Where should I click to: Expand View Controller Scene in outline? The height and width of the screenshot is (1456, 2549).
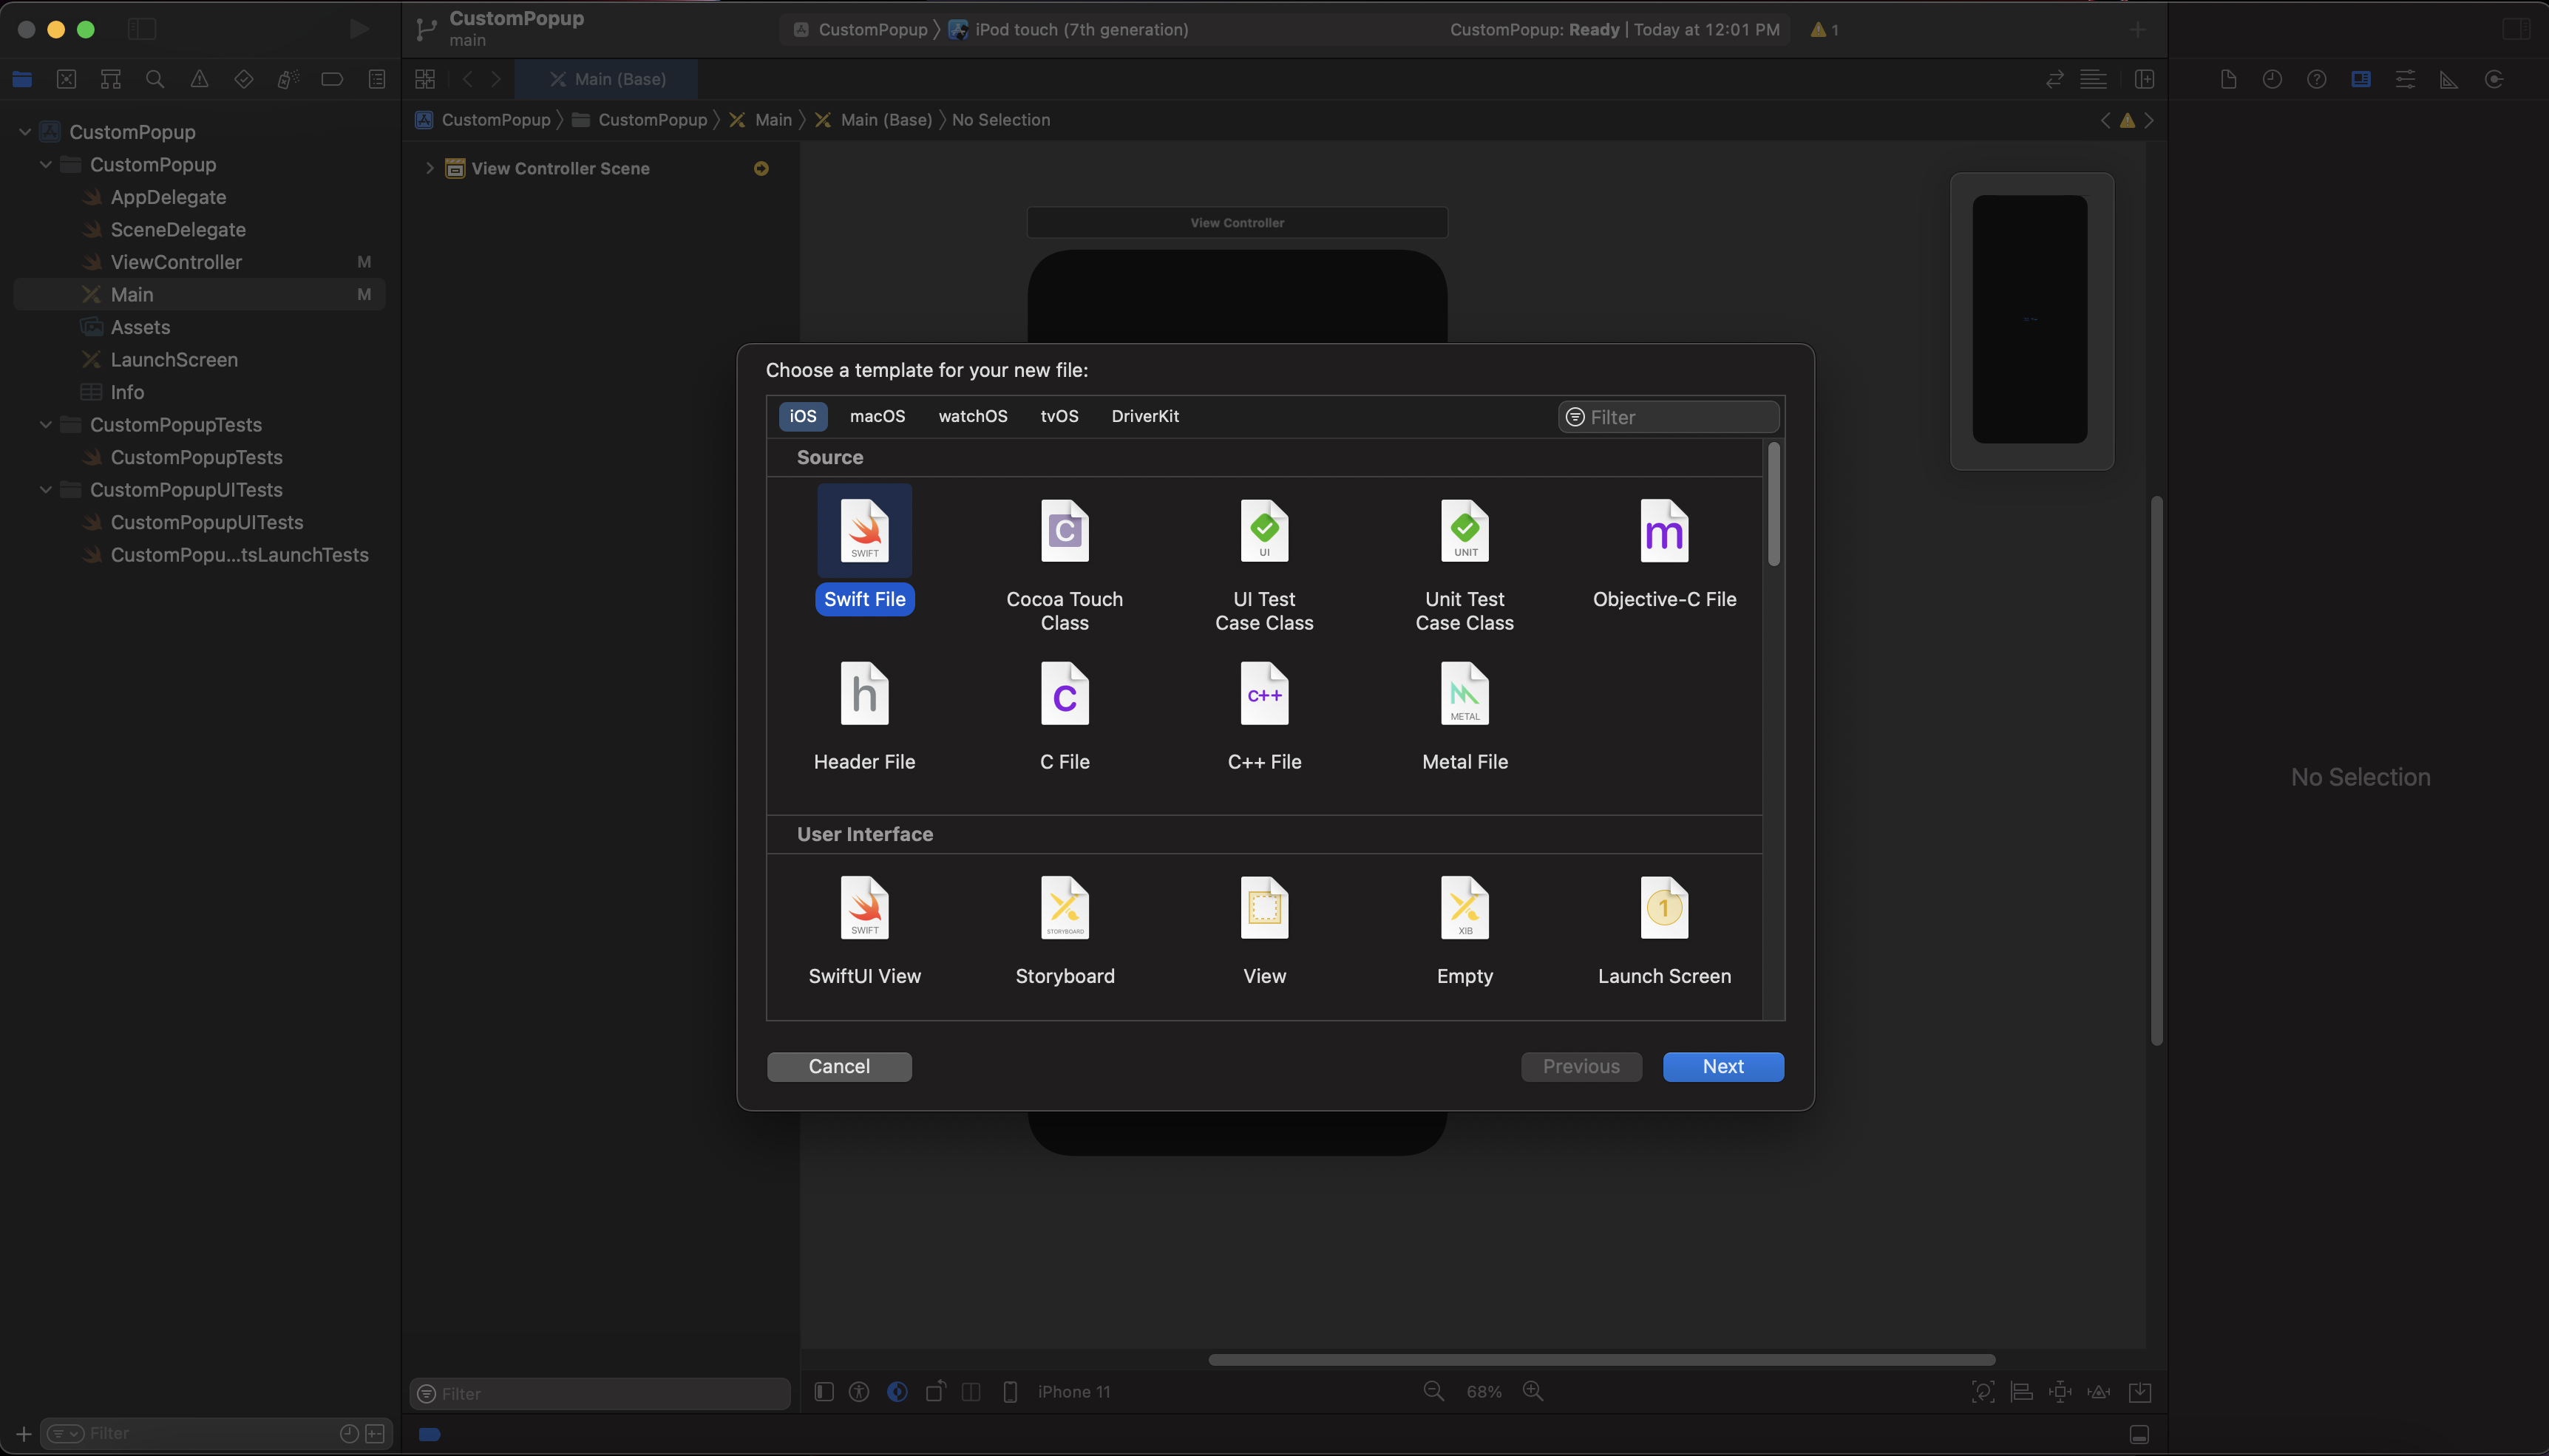pos(429,168)
